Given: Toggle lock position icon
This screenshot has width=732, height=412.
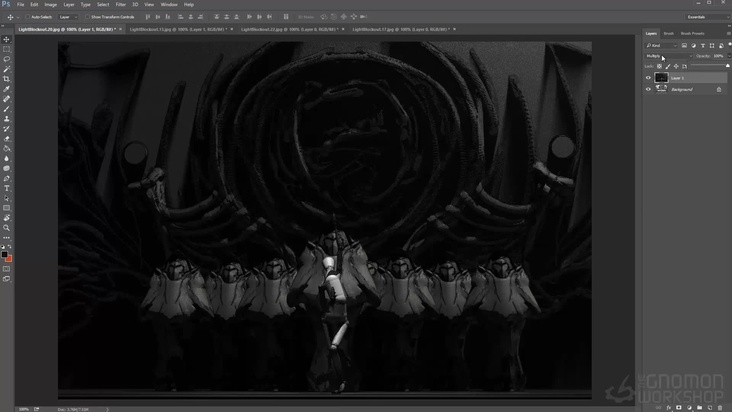Looking at the screenshot, I should point(676,66).
